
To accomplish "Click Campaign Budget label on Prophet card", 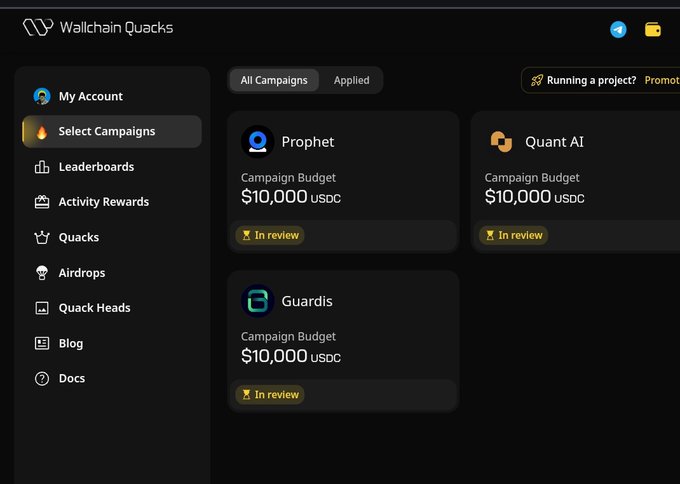I will pyautogui.click(x=288, y=178).
